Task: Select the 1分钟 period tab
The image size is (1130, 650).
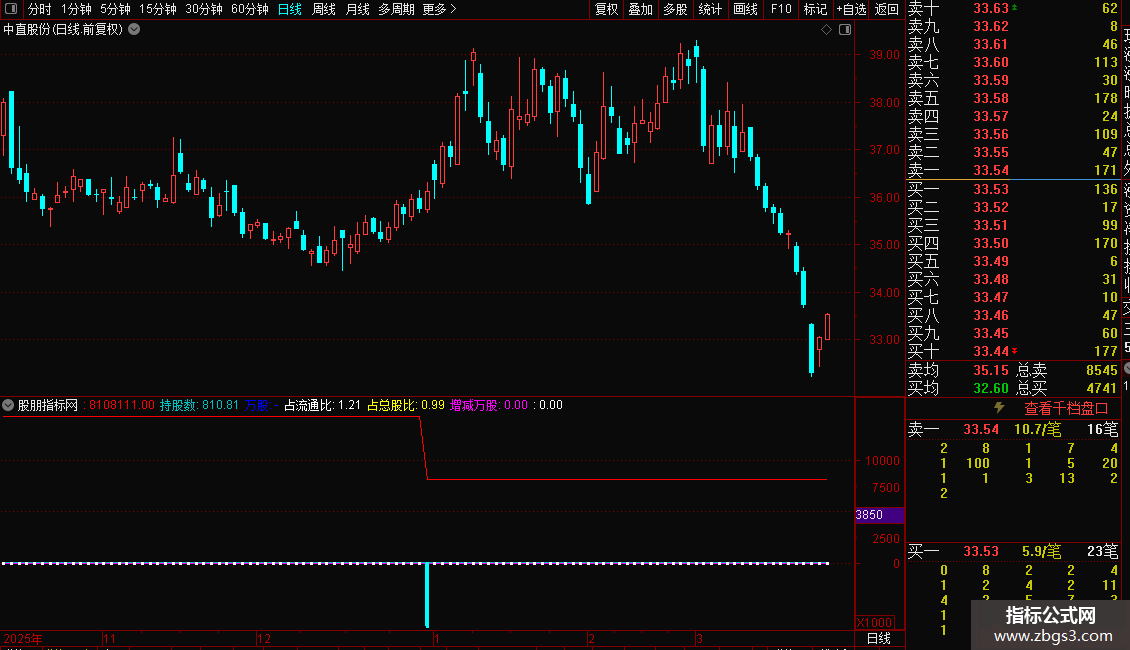Action: click(76, 9)
